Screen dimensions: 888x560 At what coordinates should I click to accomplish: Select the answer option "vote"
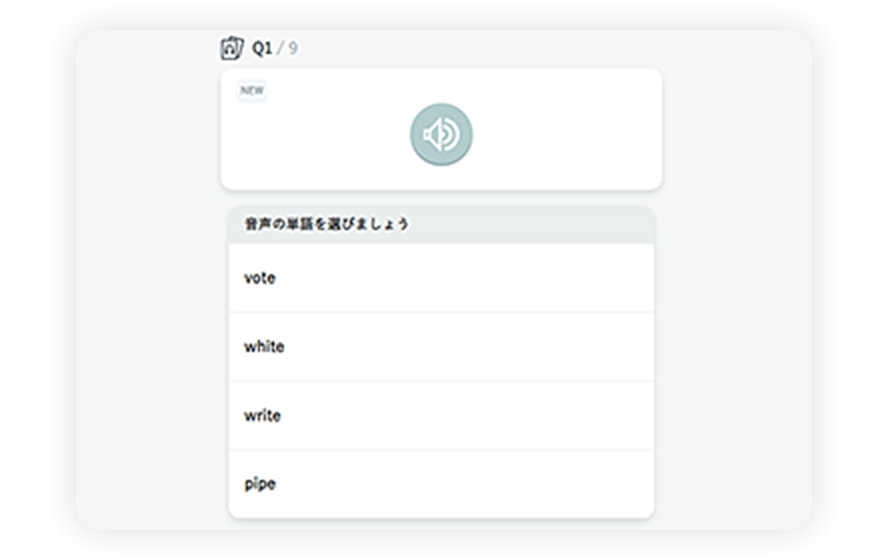coord(441,278)
